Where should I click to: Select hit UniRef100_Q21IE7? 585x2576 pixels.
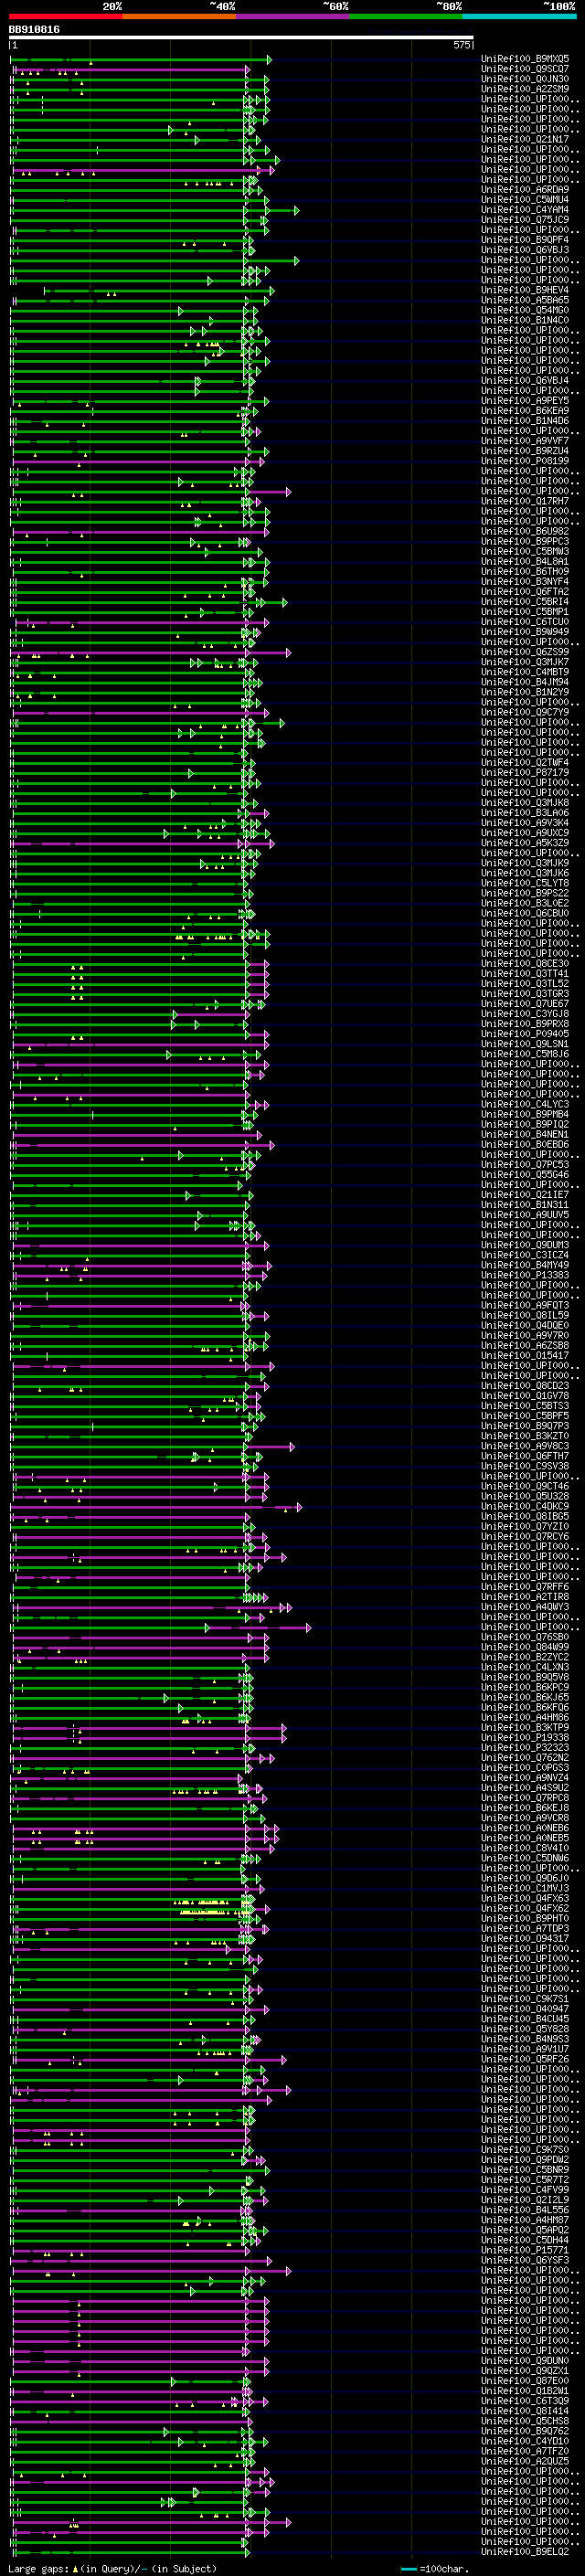[x=525, y=1195]
